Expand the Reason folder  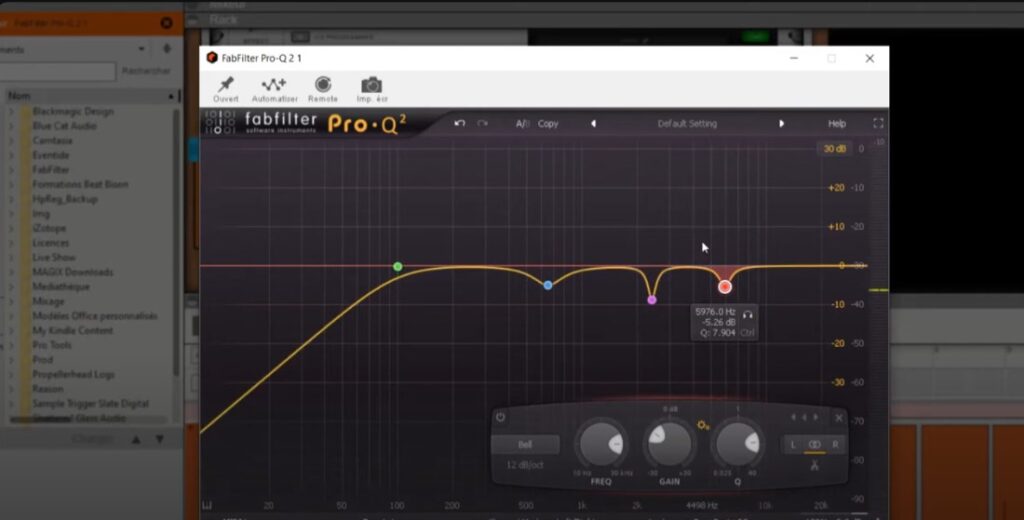11,389
